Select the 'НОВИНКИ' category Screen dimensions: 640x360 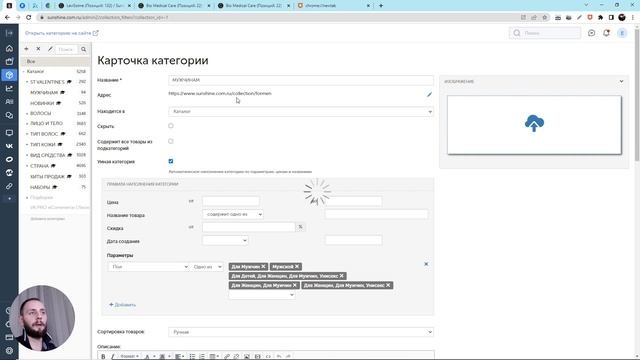click(x=42, y=103)
